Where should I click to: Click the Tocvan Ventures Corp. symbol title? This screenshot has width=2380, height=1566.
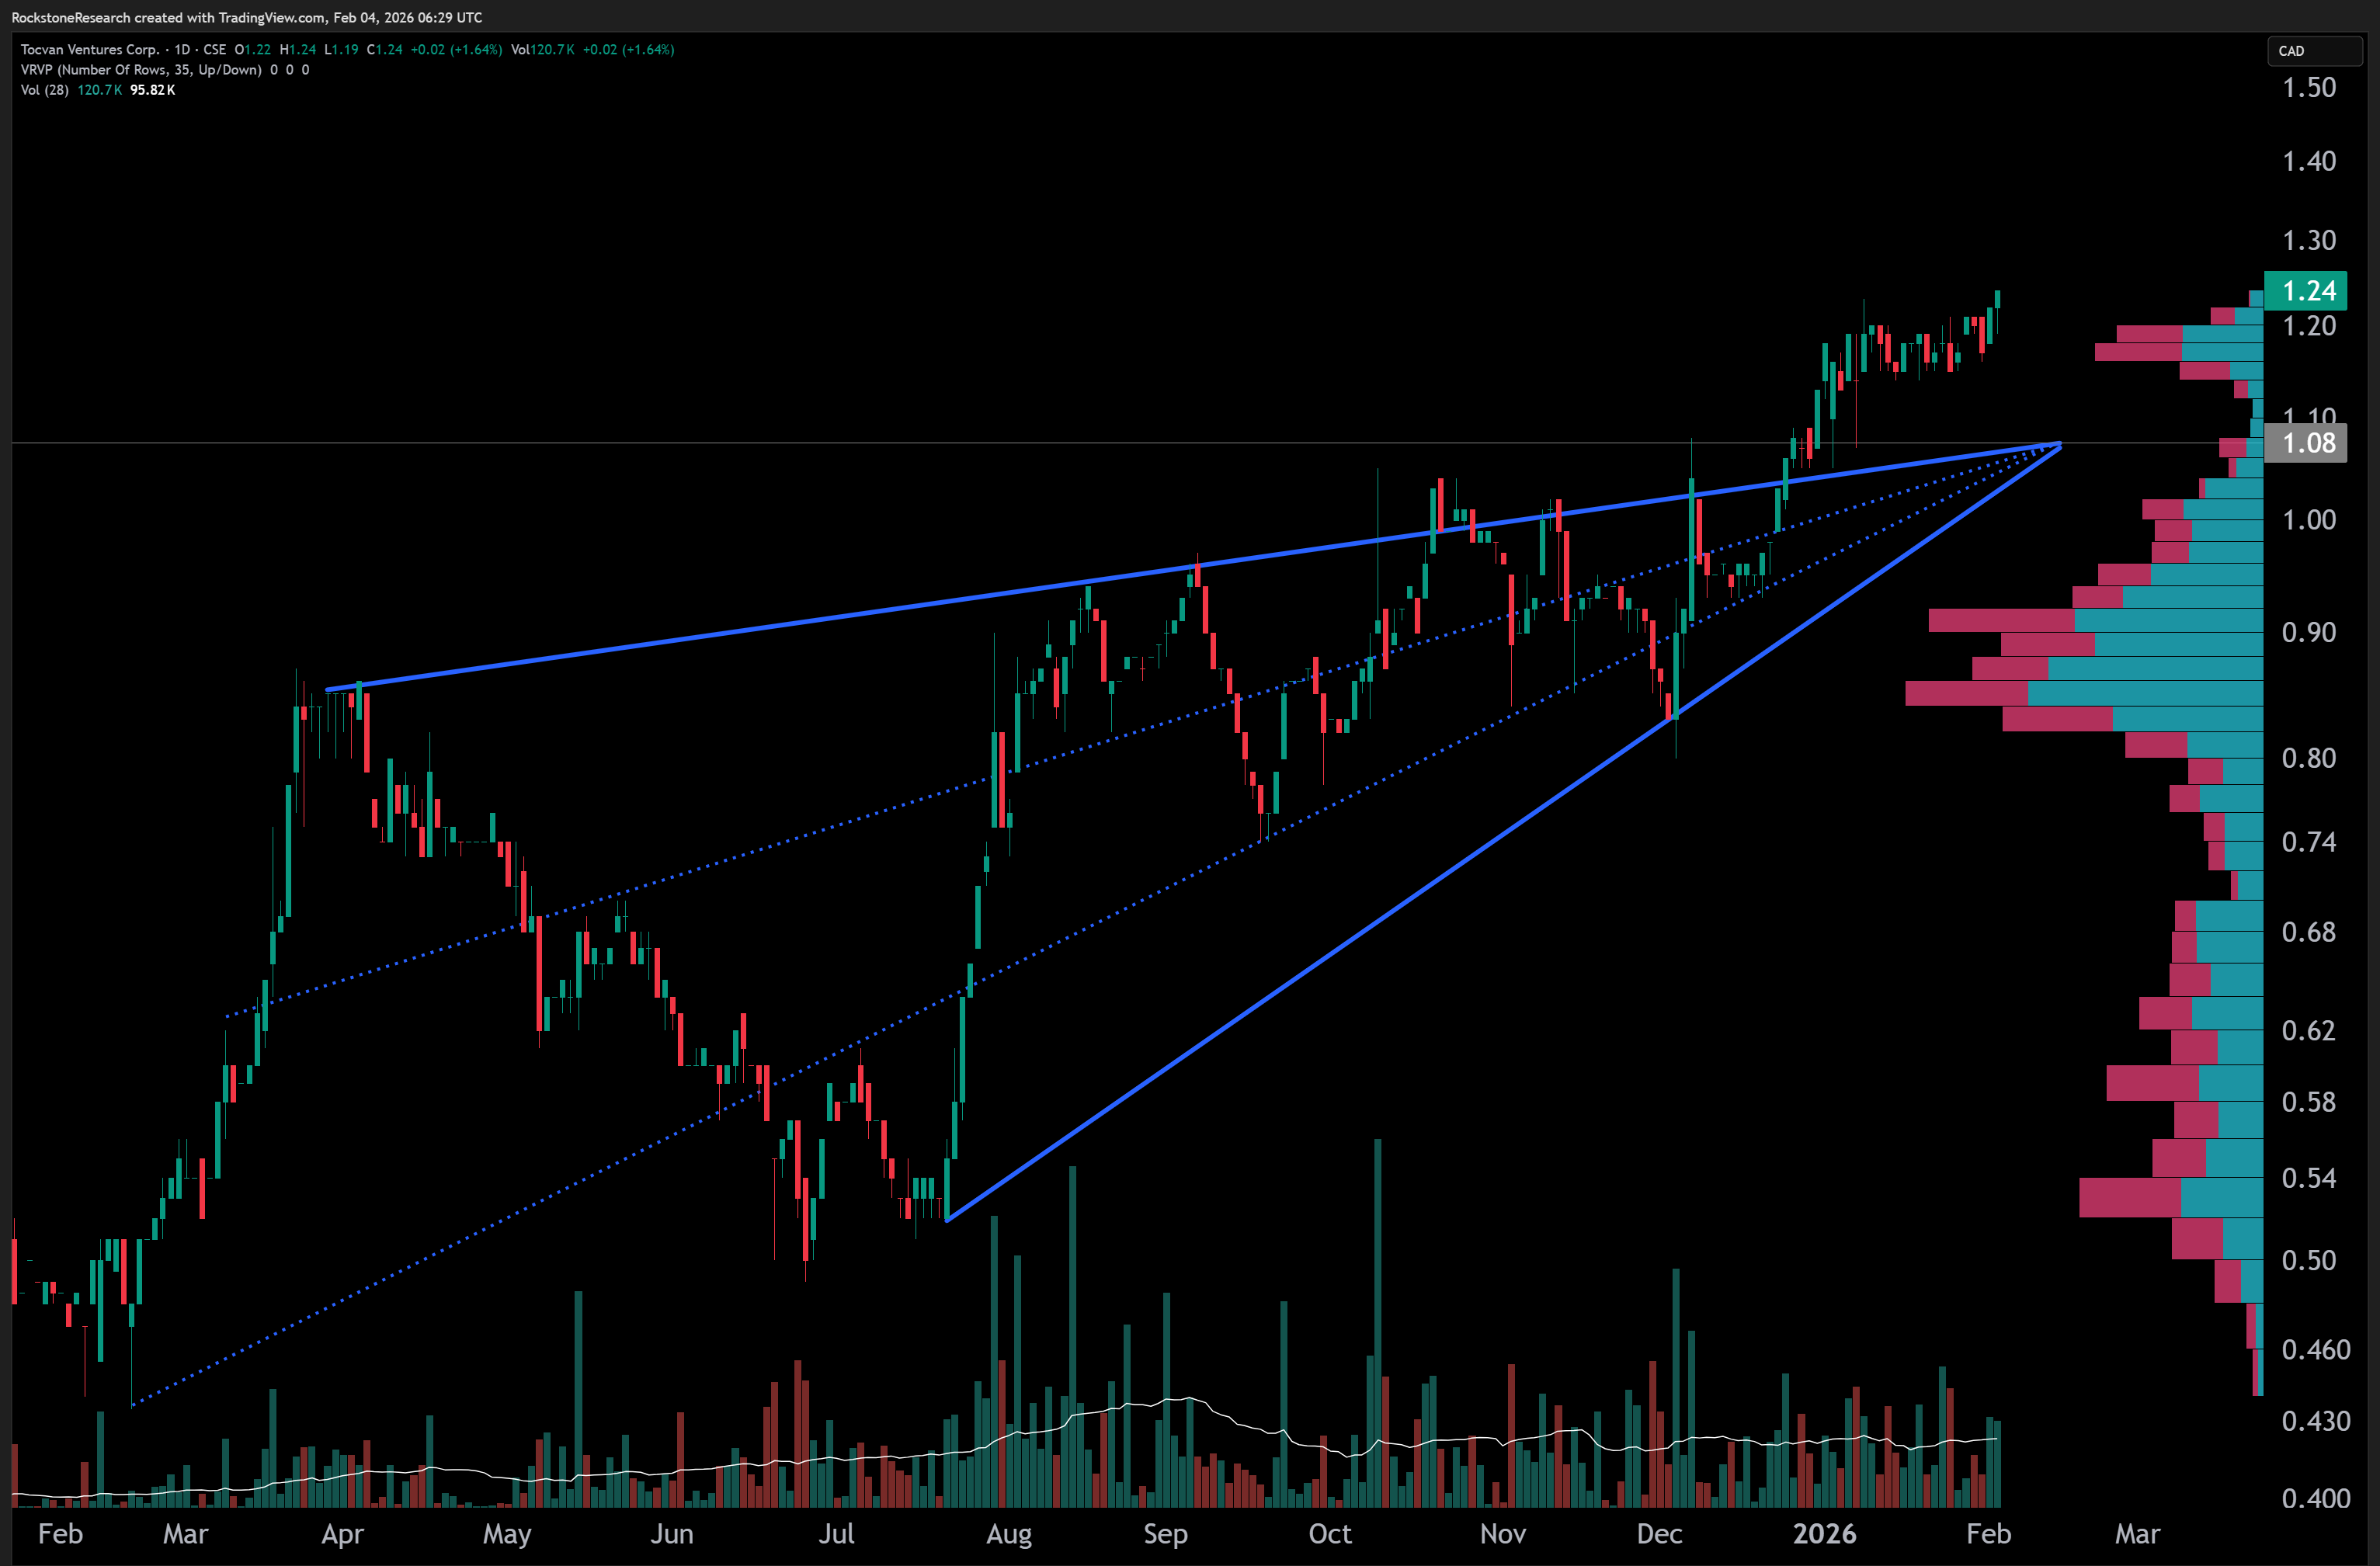(x=90, y=49)
